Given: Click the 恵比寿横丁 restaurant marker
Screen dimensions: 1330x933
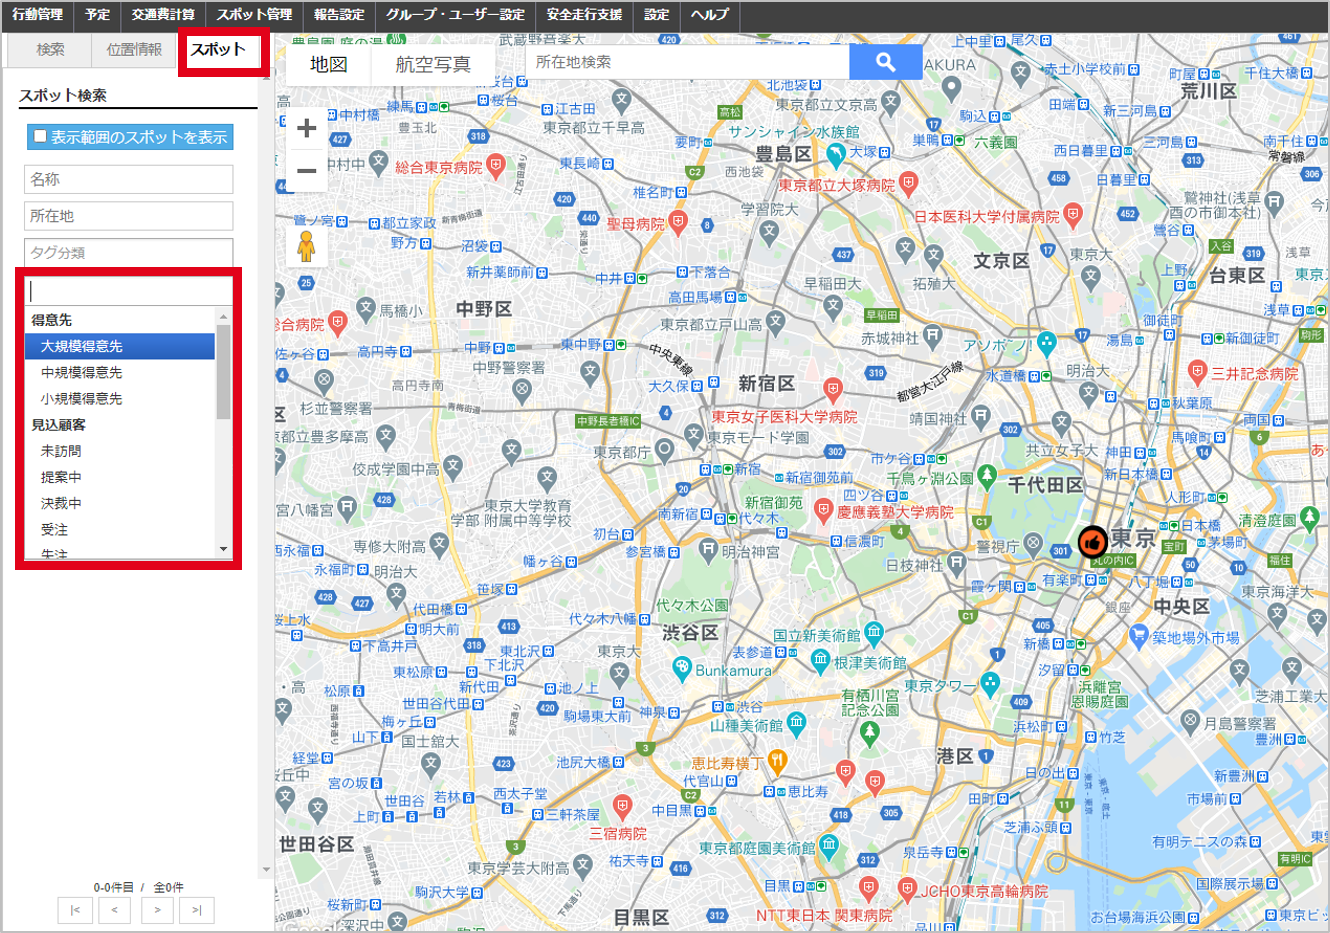Looking at the screenshot, I should click(777, 762).
